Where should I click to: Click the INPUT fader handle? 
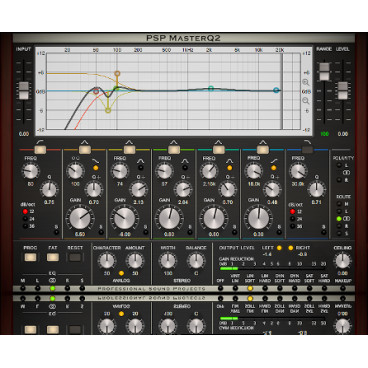click(x=24, y=91)
